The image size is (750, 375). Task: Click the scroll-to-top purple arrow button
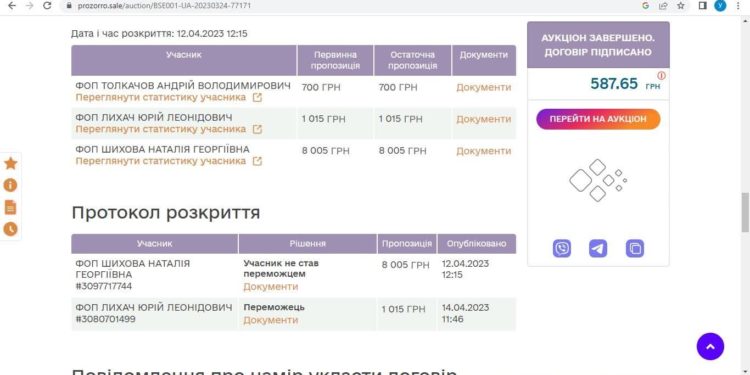point(710,347)
